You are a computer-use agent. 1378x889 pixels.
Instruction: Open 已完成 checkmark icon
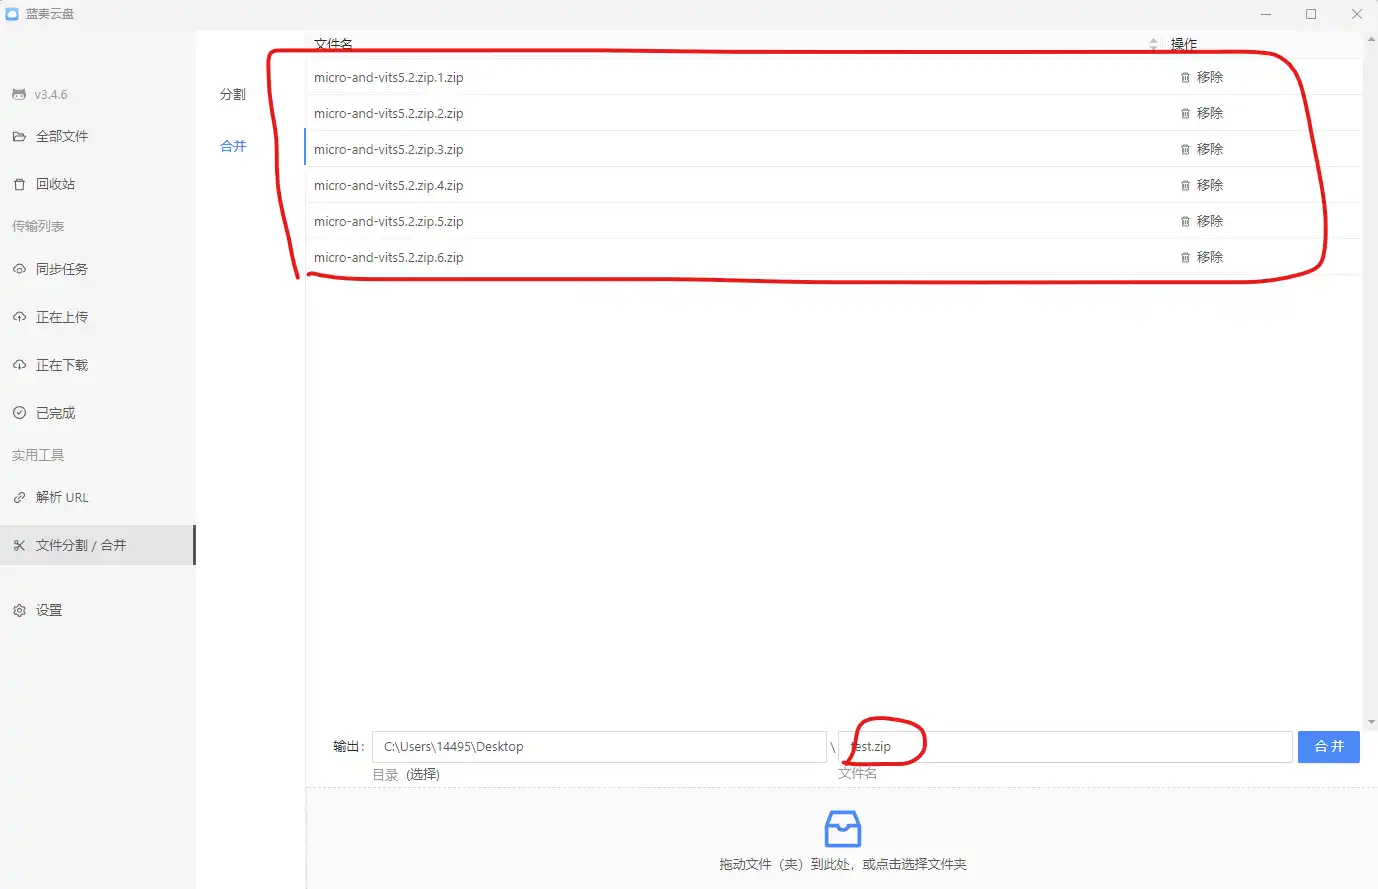pyautogui.click(x=19, y=413)
